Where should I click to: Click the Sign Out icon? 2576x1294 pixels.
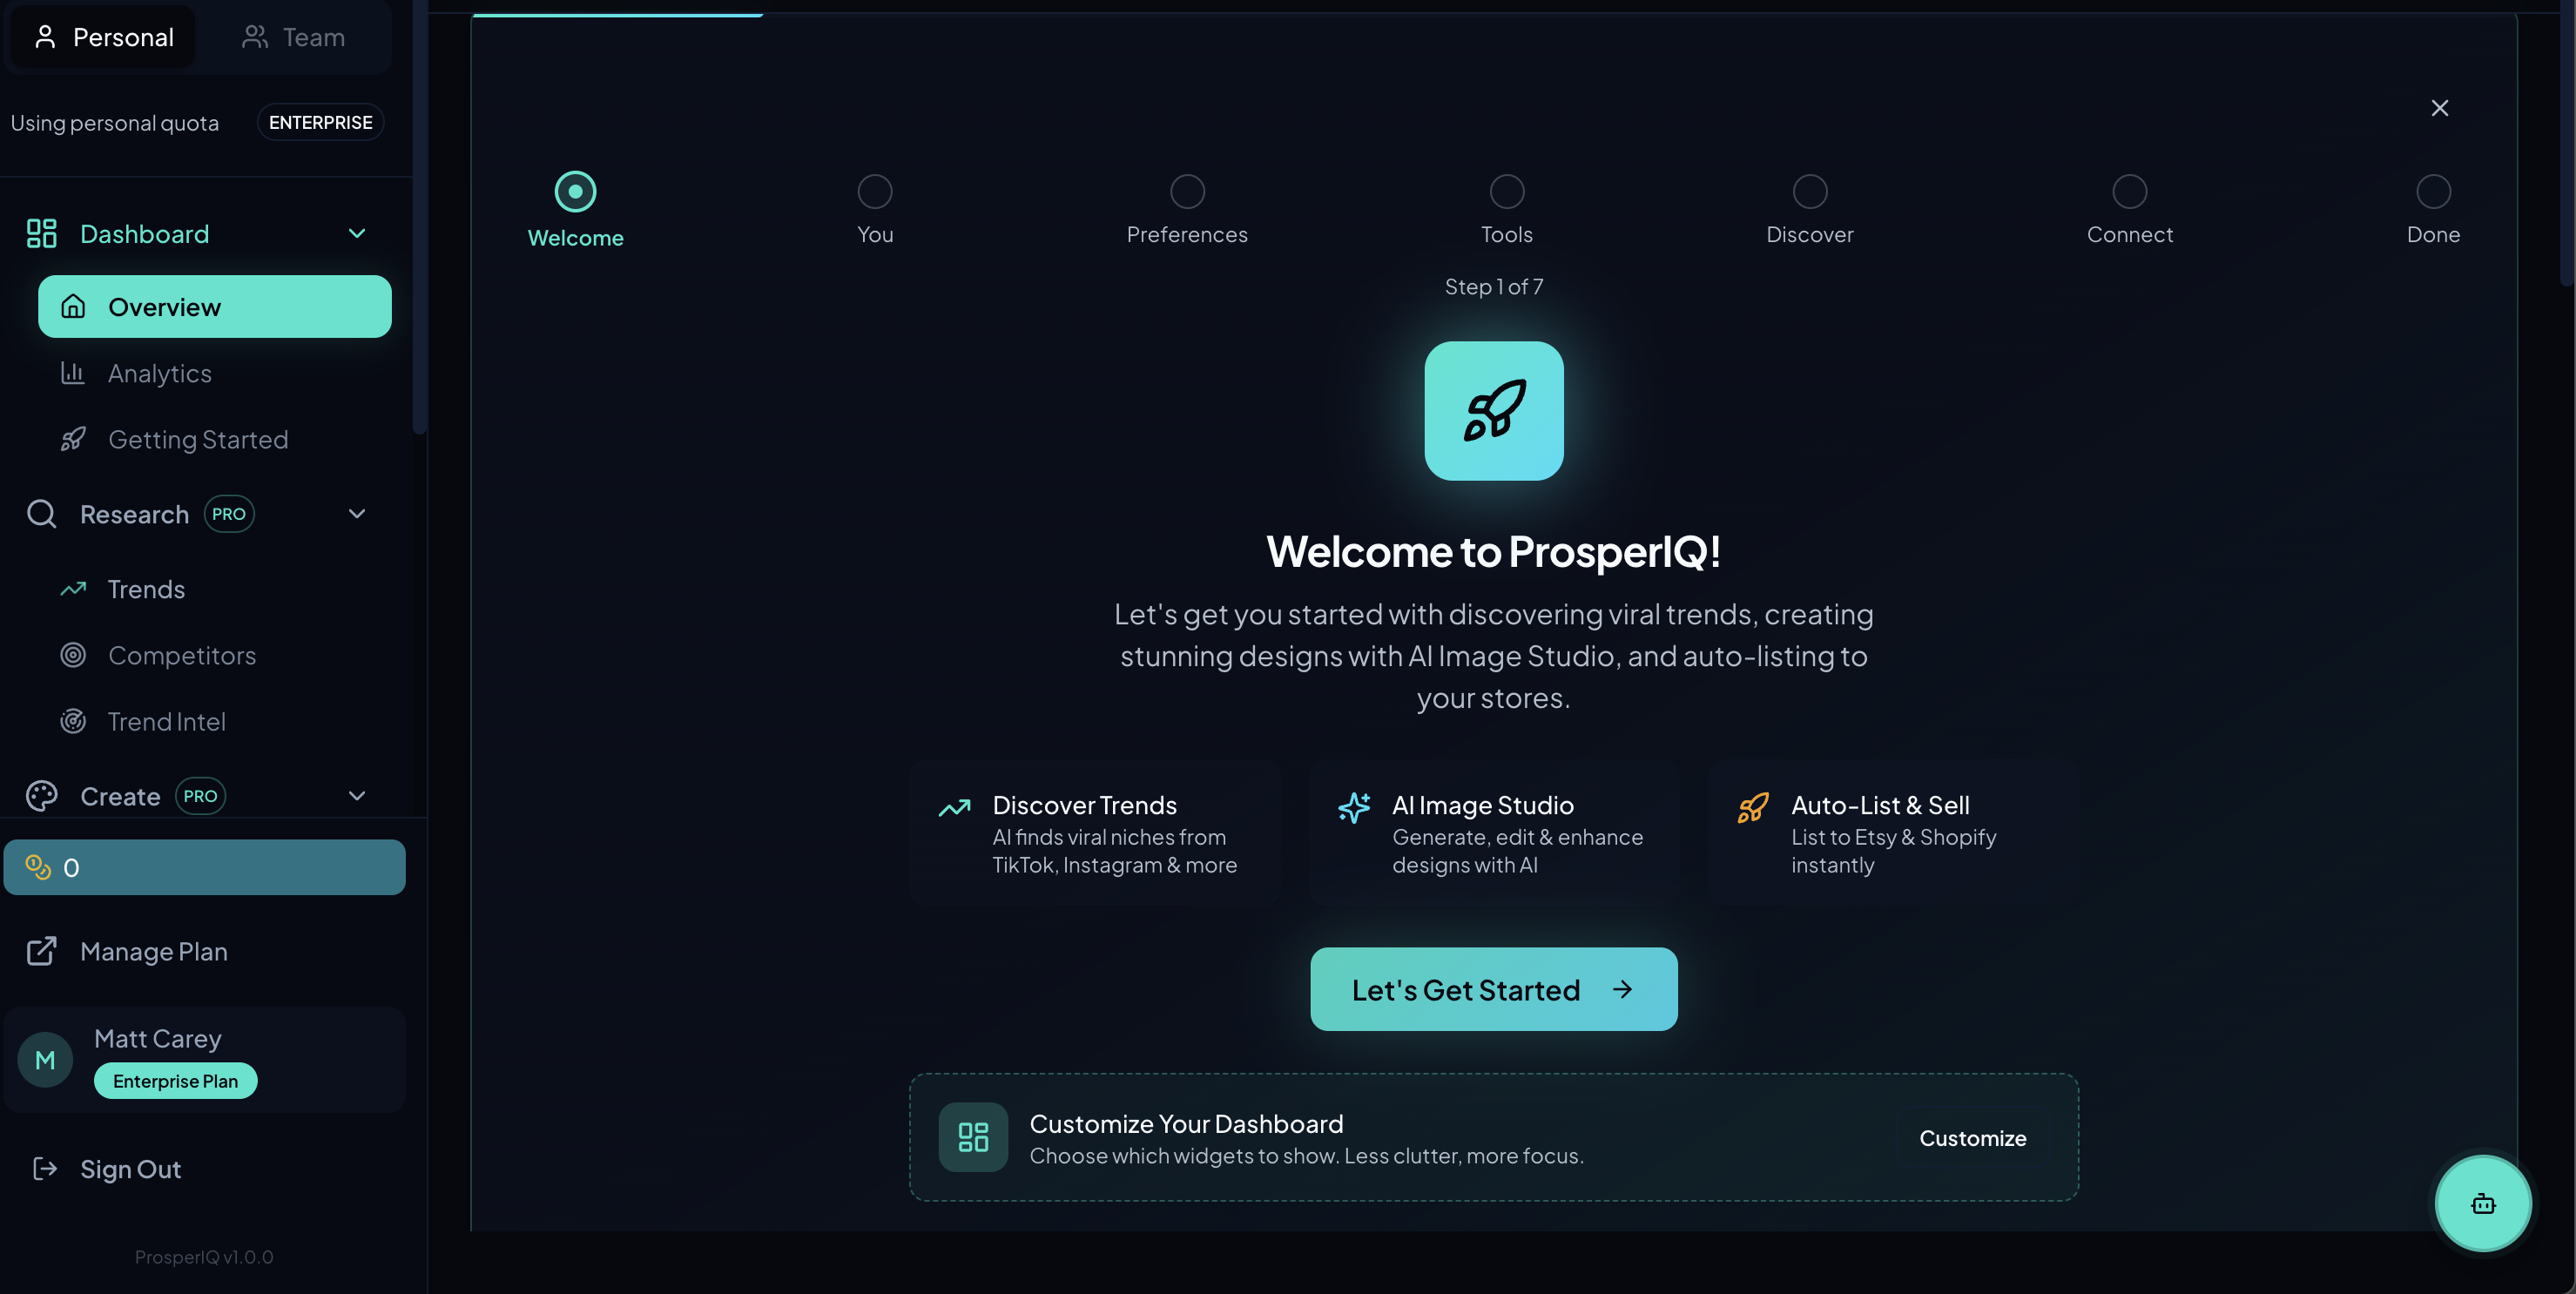point(44,1169)
